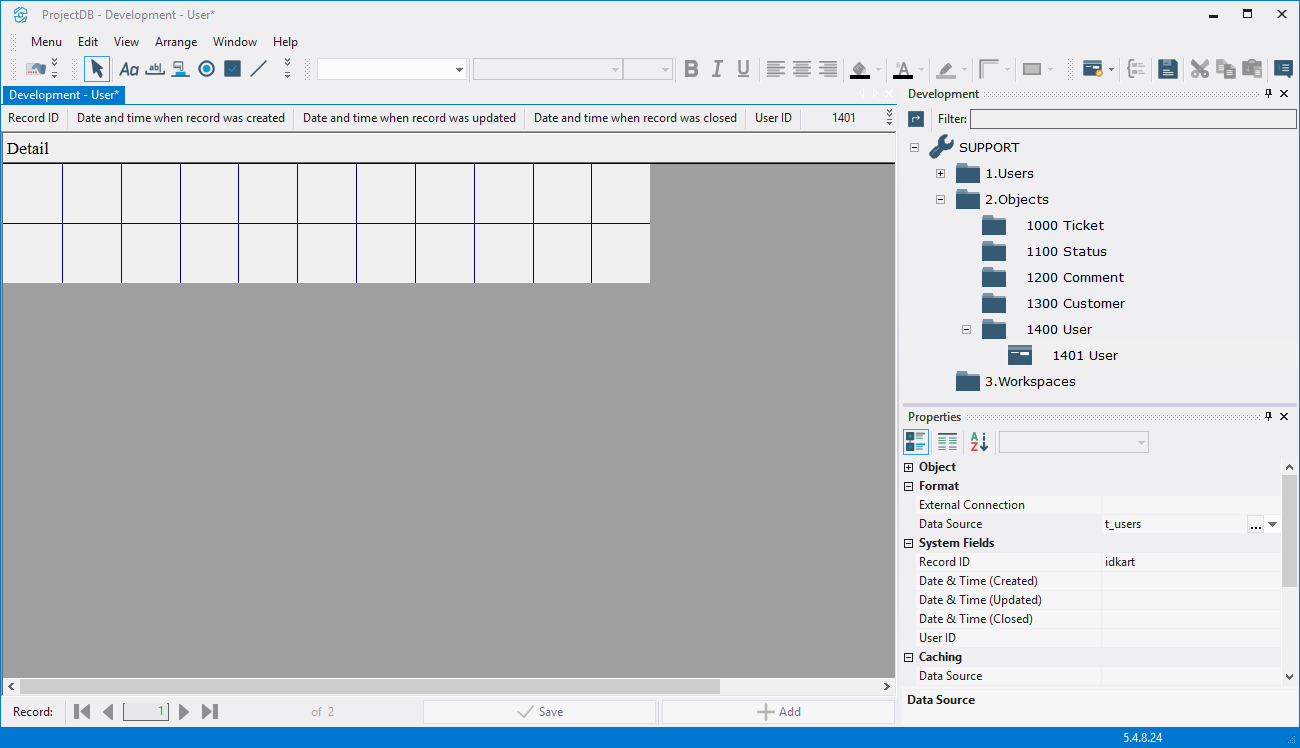Viewport: 1300px width, 748px height.
Task: Pick the Aa label tool
Action: [x=129, y=69]
